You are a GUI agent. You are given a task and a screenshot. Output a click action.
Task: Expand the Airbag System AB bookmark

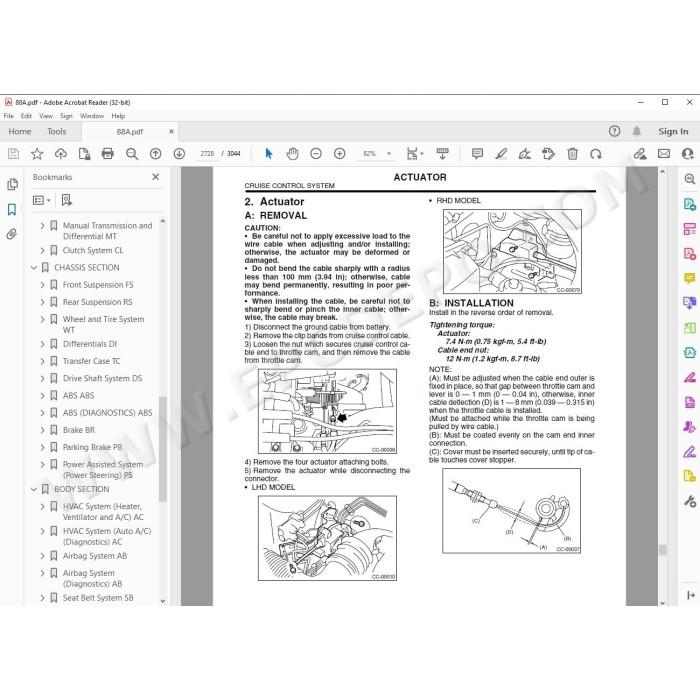click(x=42, y=556)
